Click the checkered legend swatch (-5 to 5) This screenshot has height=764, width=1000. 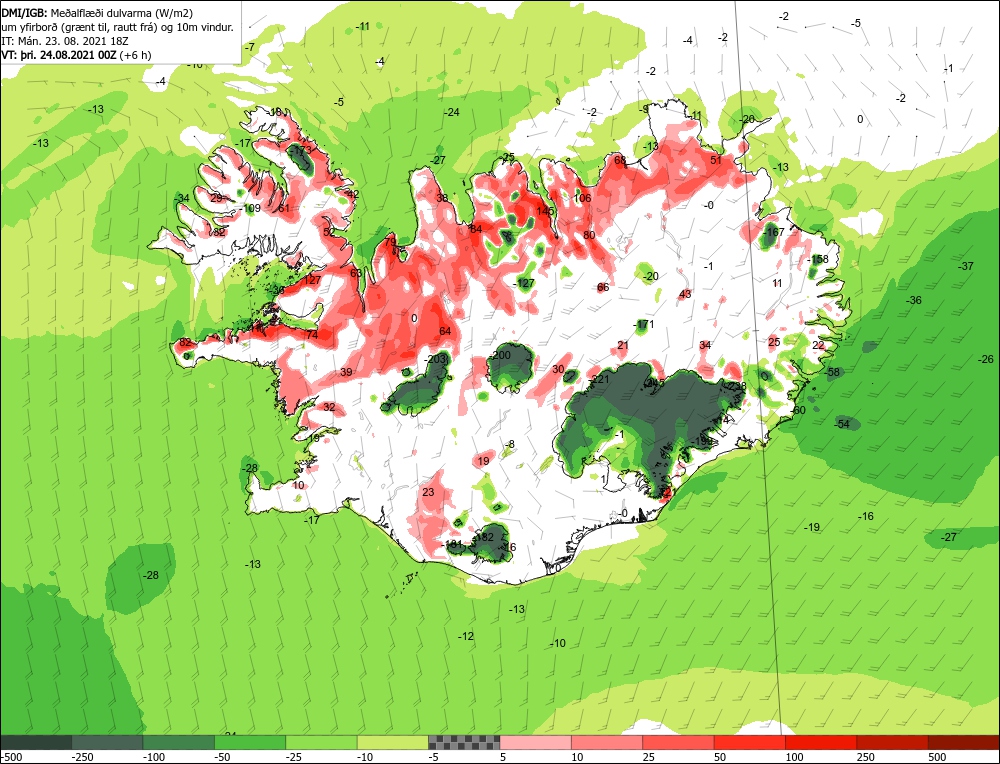click(x=464, y=742)
